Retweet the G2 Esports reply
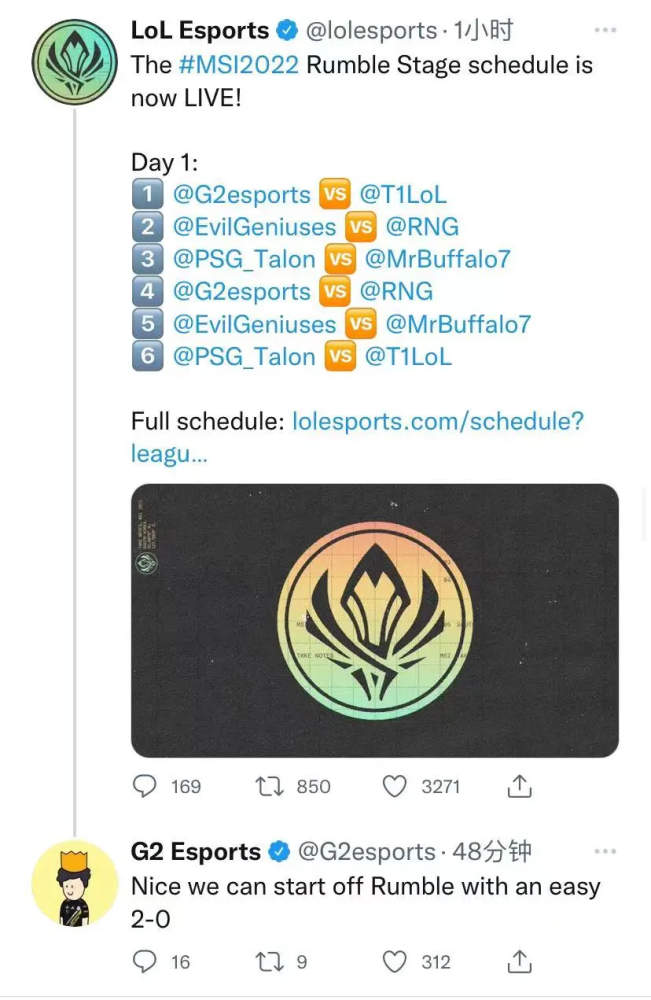This screenshot has height=1000, width=651. (270, 962)
